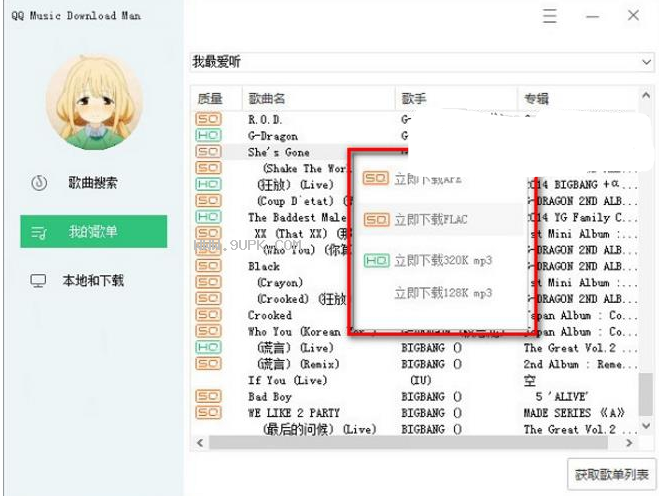Viewport: 659px width, 496px height.
Task: Select (最后的问候) (Live) song row
Action: pyautogui.click(x=319, y=430)
